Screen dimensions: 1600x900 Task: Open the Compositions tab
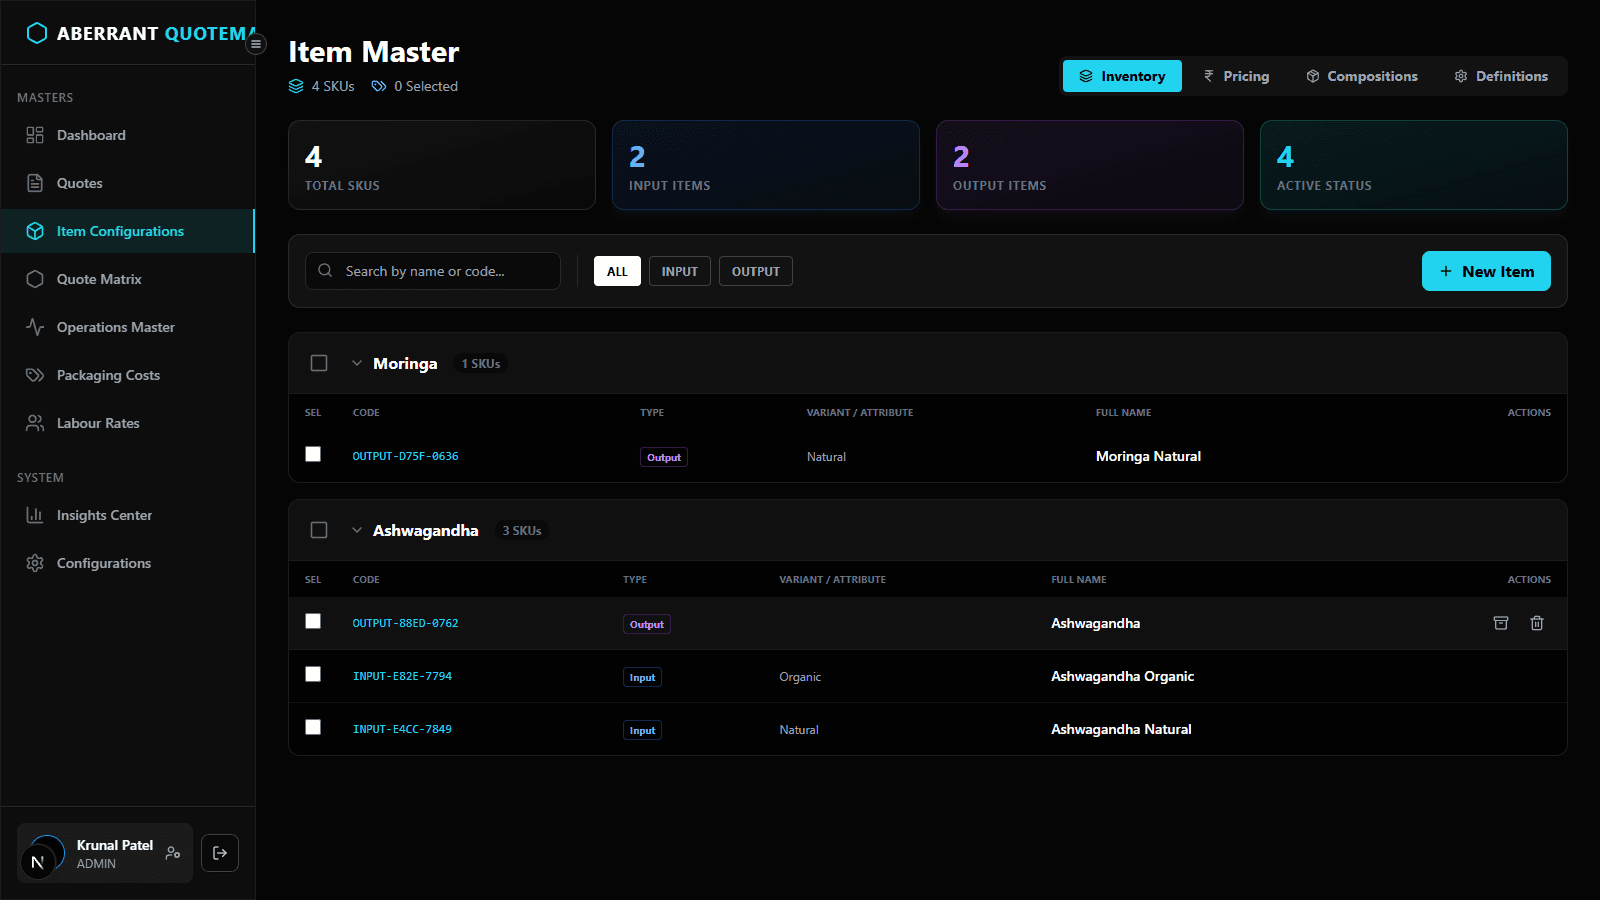click(x=1361, y=76)
